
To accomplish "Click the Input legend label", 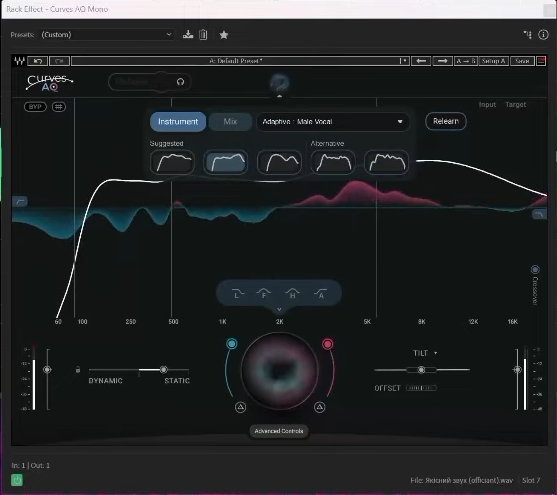I will 487,104.
